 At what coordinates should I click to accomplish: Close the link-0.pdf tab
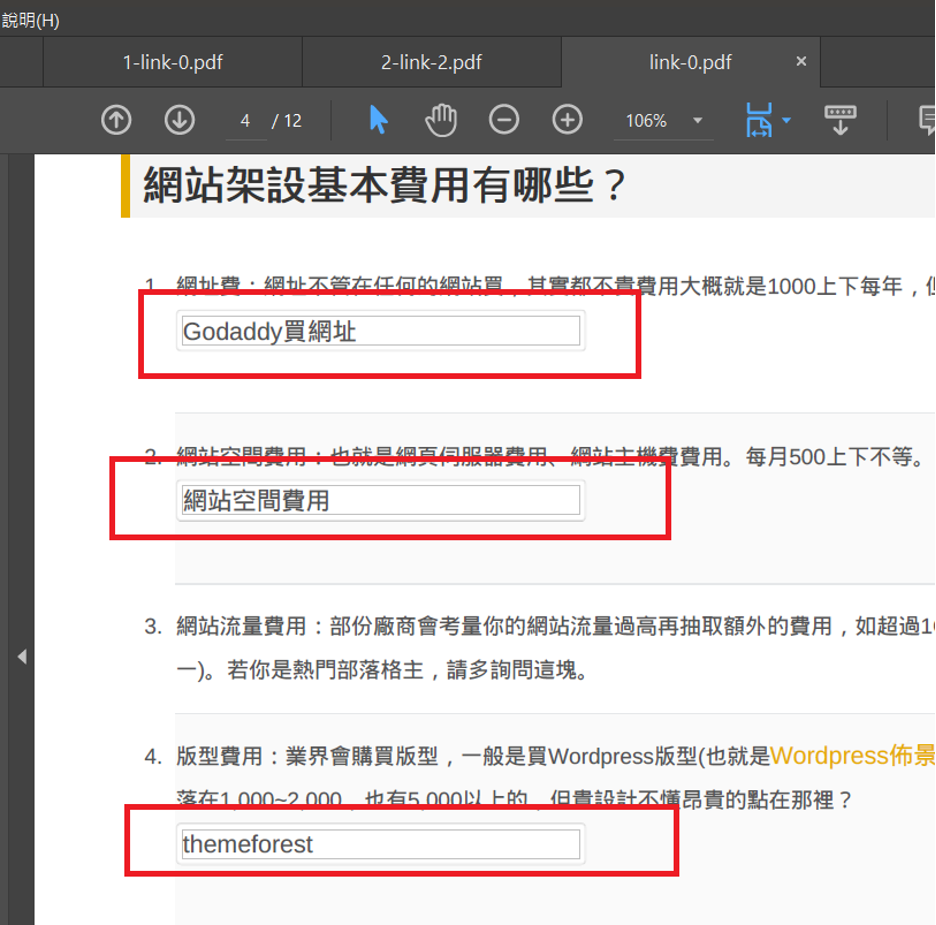pyautogui.click(x=801, y=62)
